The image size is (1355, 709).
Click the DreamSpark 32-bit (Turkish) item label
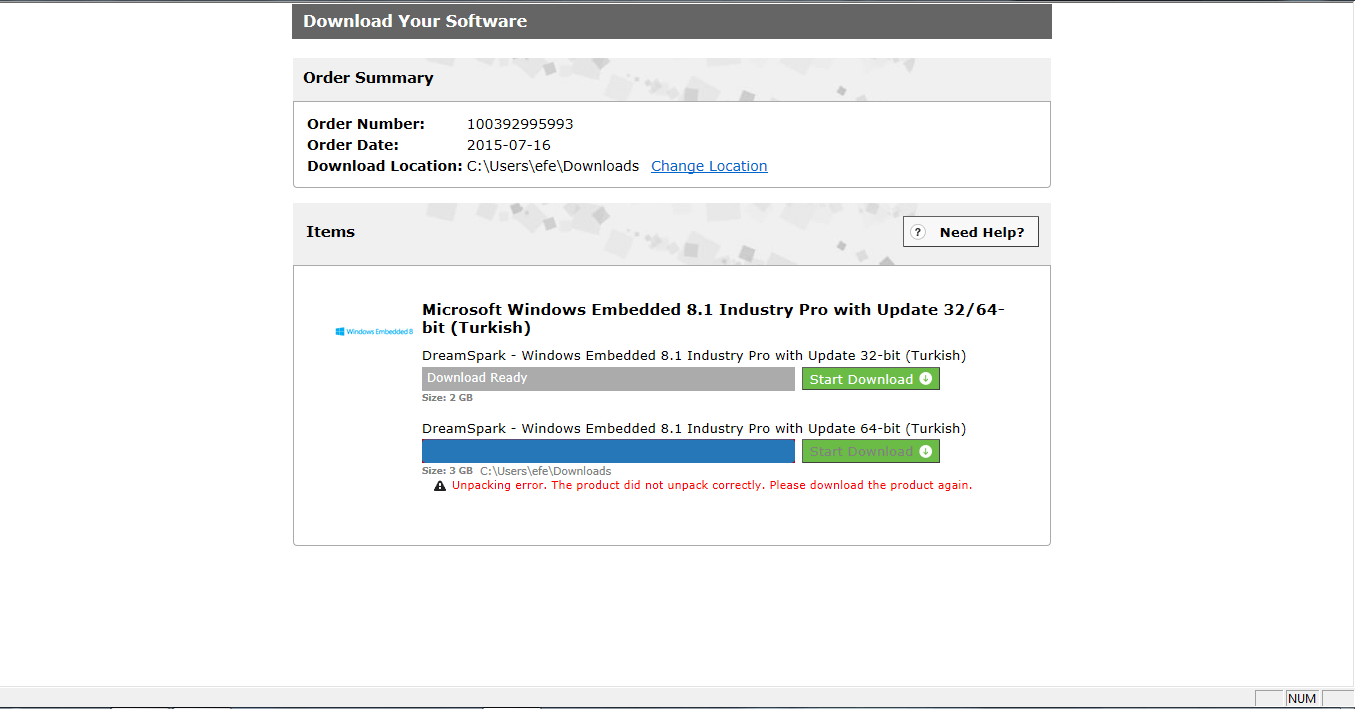tap(694, 355)
